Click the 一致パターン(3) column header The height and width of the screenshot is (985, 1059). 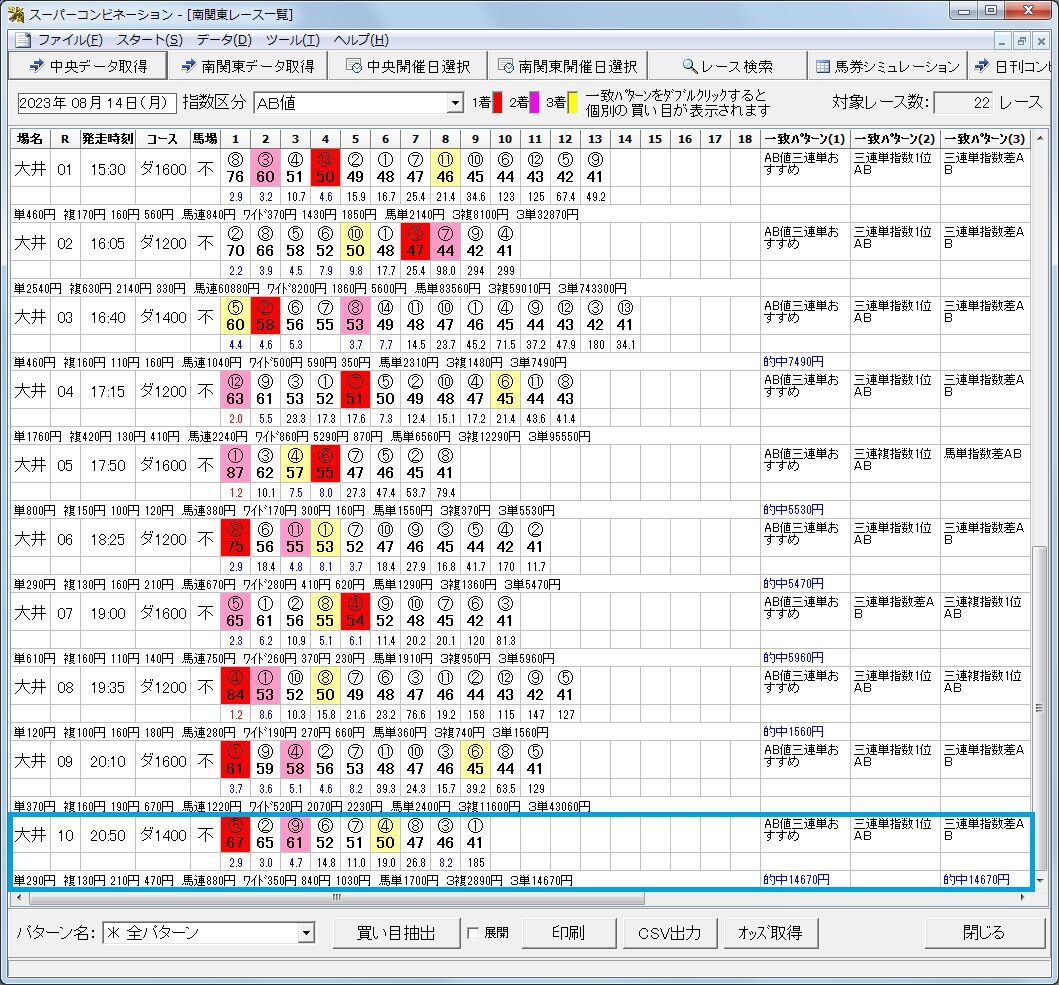coord(985,138)
